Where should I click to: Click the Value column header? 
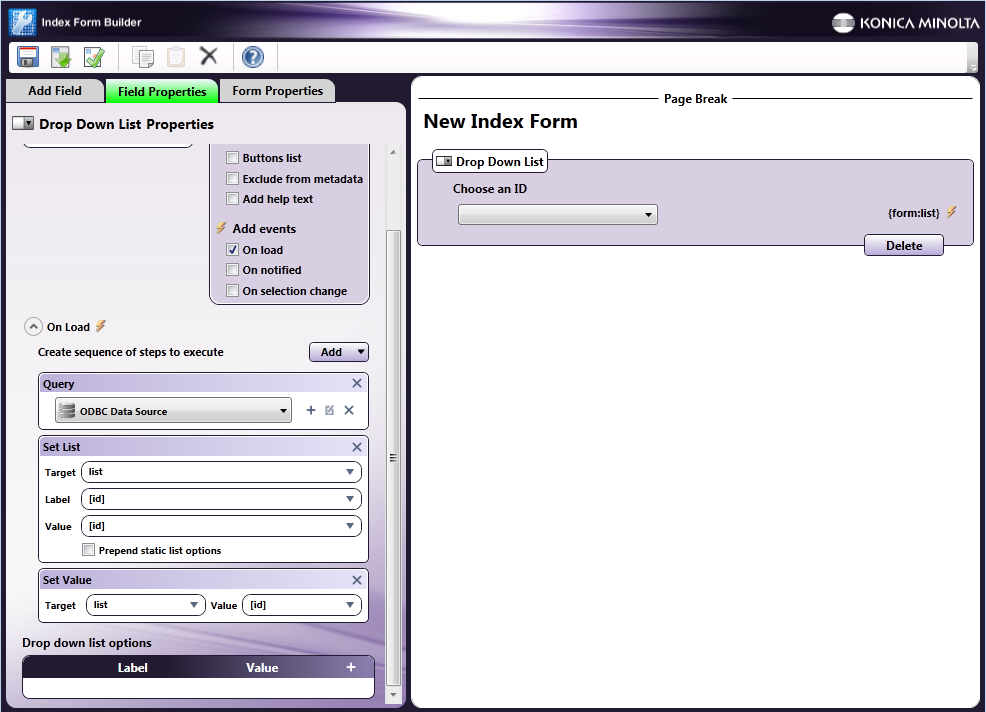262,667
